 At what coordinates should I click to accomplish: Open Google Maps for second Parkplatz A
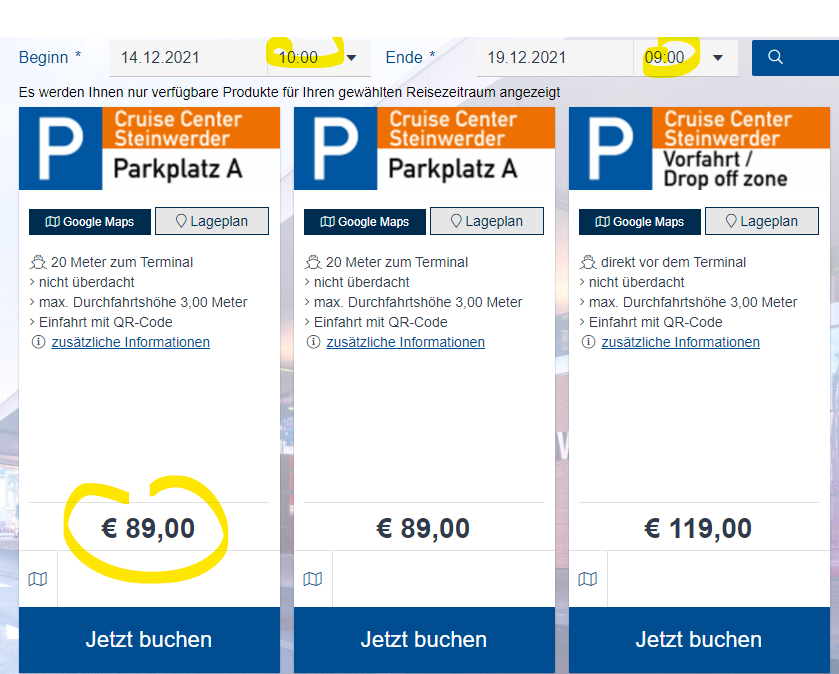click(364, 221)
